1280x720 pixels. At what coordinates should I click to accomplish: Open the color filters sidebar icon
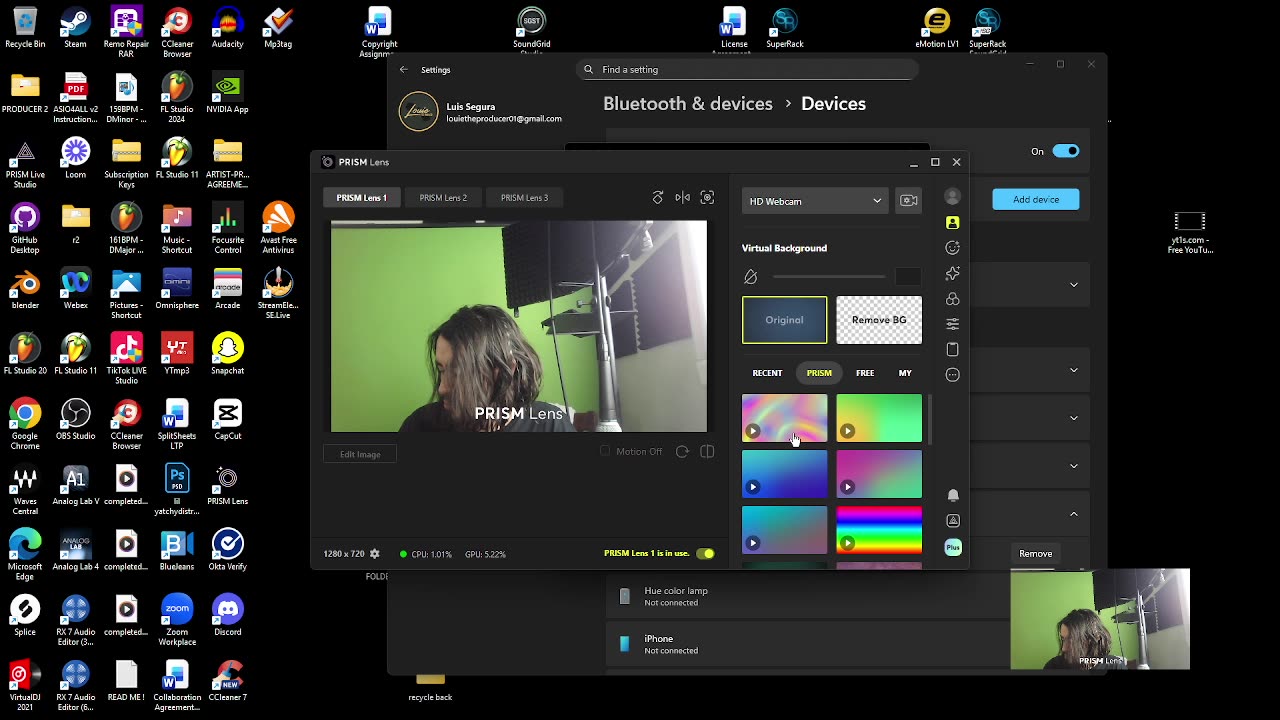[x=953, y=299]
